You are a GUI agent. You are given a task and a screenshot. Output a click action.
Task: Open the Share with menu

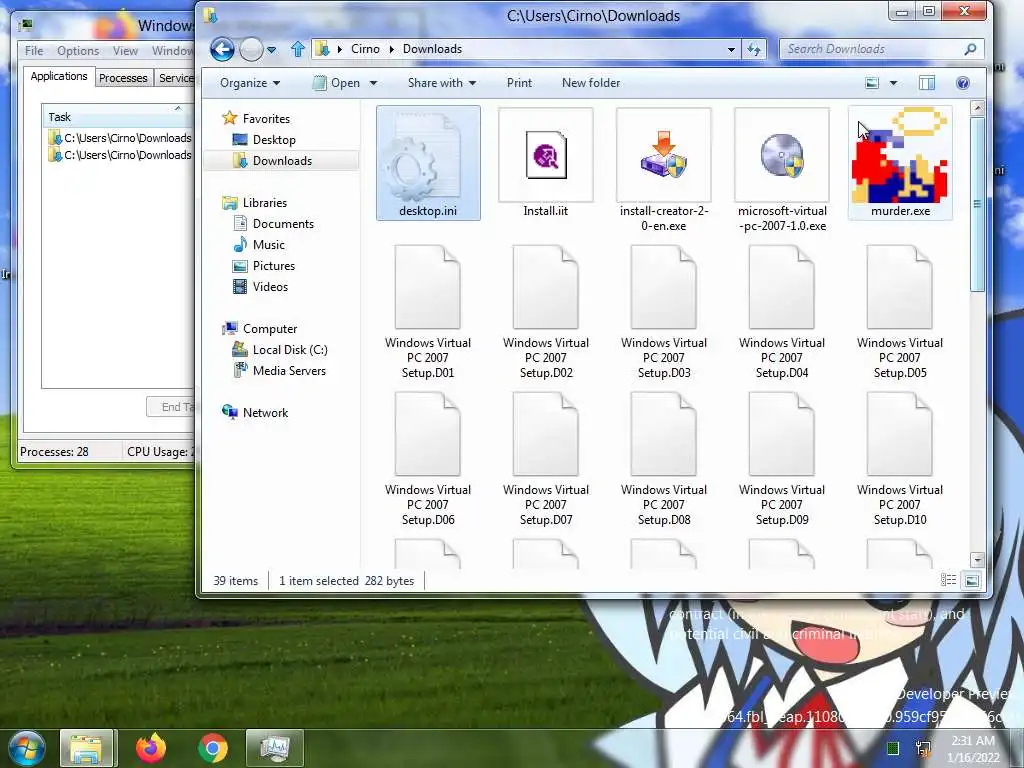coord(442,83)
